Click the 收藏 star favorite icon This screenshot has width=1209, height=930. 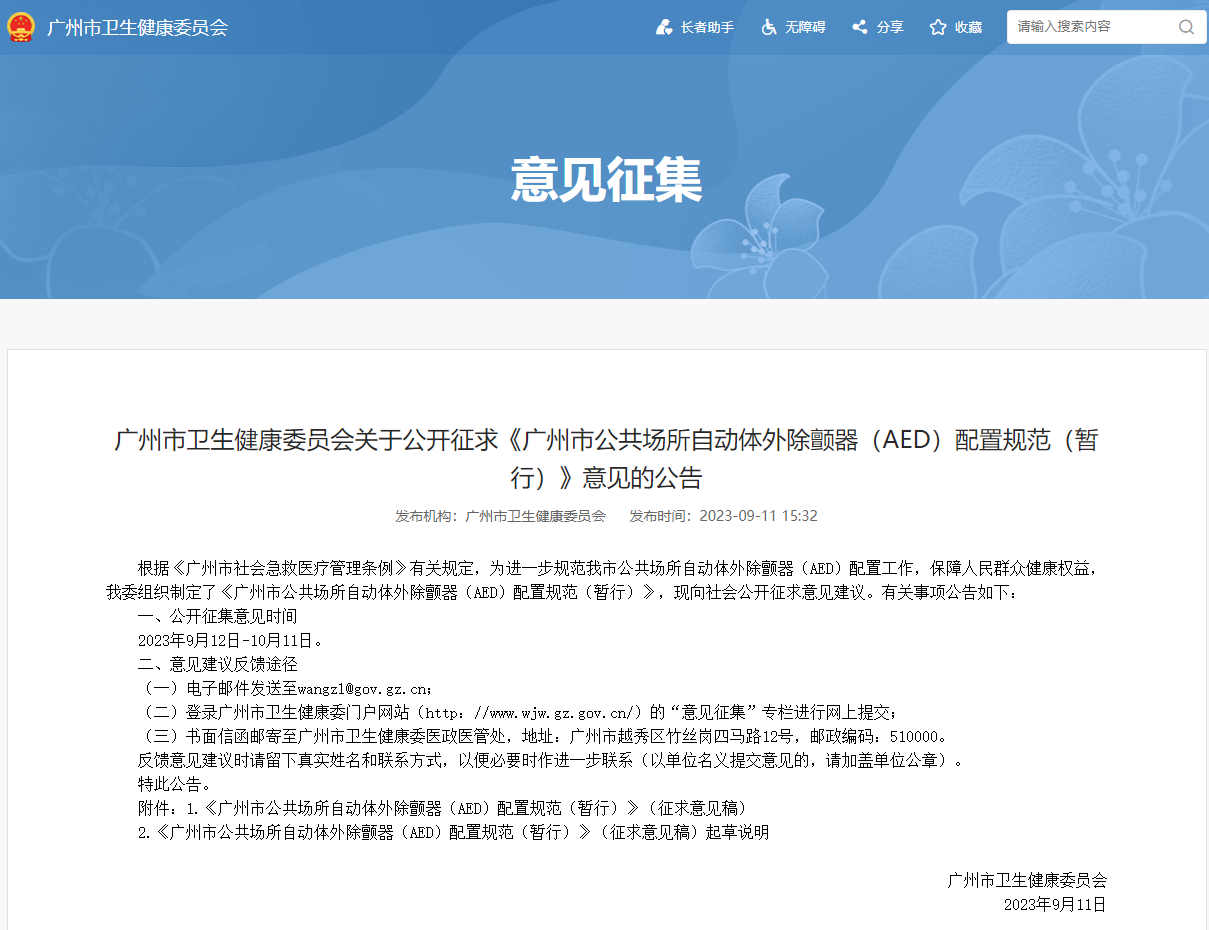(937, 27)
